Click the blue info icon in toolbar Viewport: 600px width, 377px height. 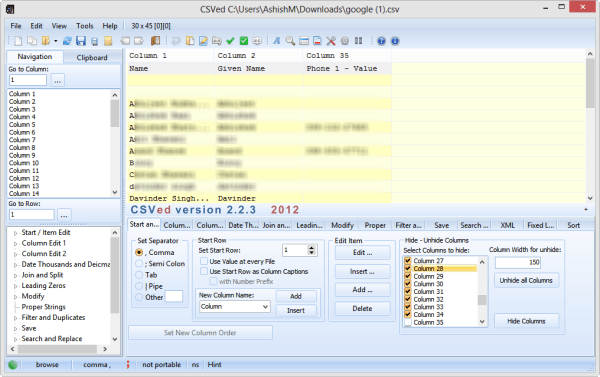(395, 41)
